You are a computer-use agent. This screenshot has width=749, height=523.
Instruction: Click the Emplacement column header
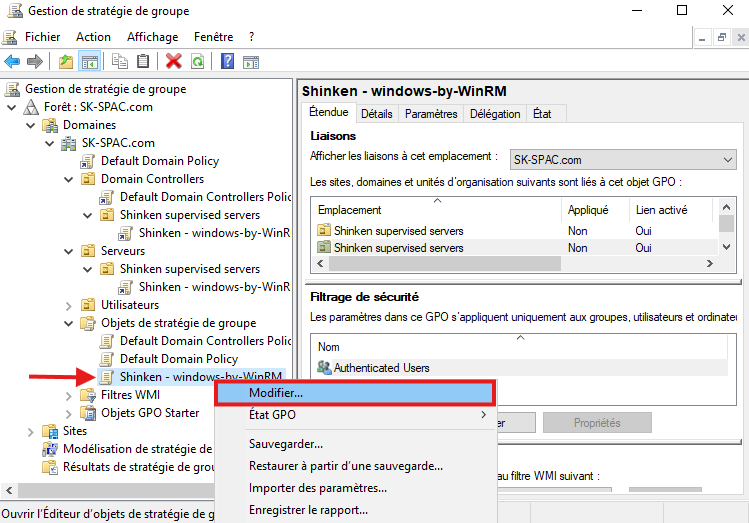click(350, 210)
